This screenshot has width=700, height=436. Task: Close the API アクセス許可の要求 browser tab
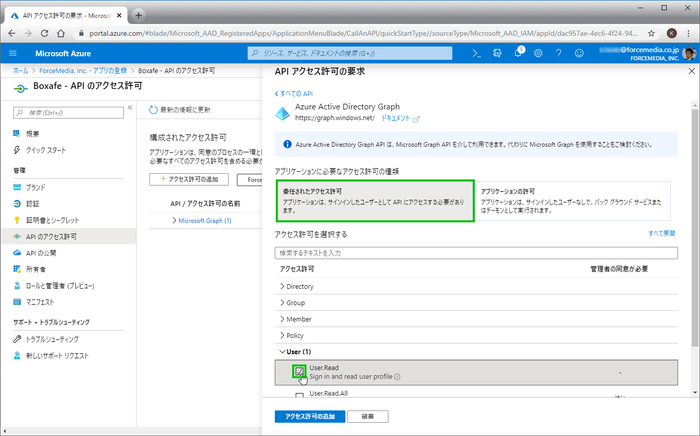pos(119,15)
